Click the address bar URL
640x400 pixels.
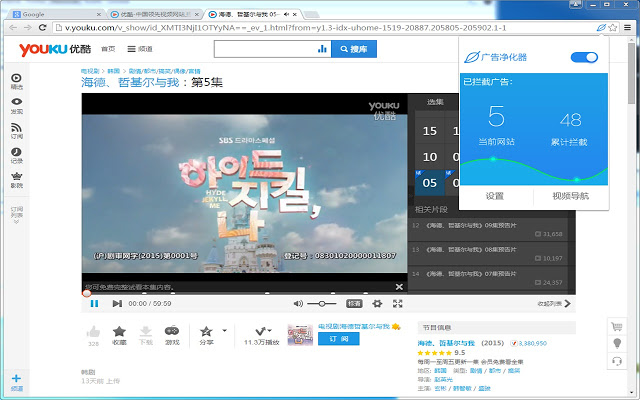pos(285,28)
